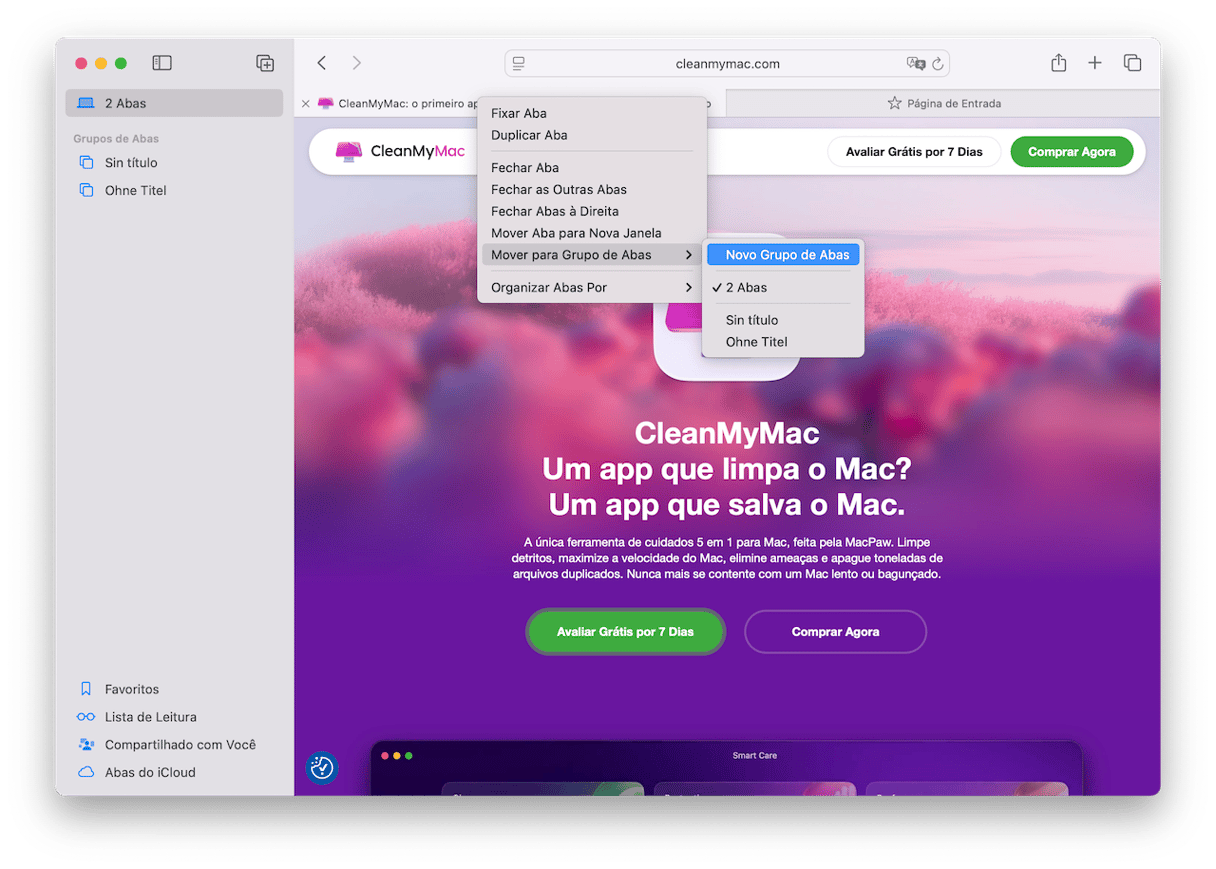Click green Comprar Agora header button
This screenshot has height=869, width=1216.
[x=1071, y=152]
